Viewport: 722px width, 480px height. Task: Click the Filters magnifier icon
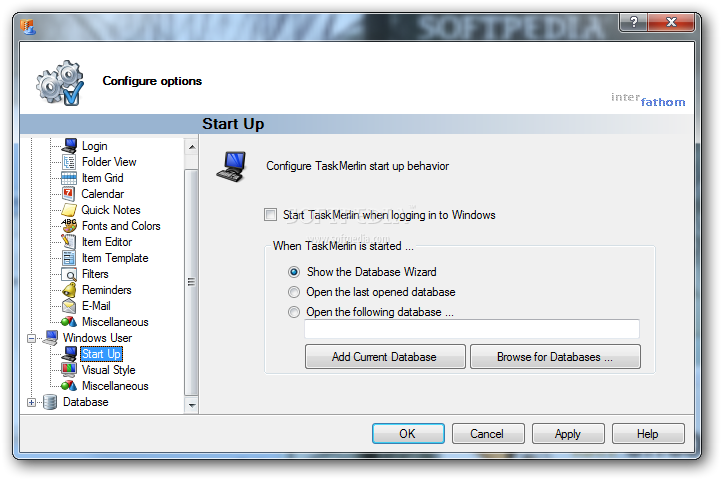(x=69, y=275)
